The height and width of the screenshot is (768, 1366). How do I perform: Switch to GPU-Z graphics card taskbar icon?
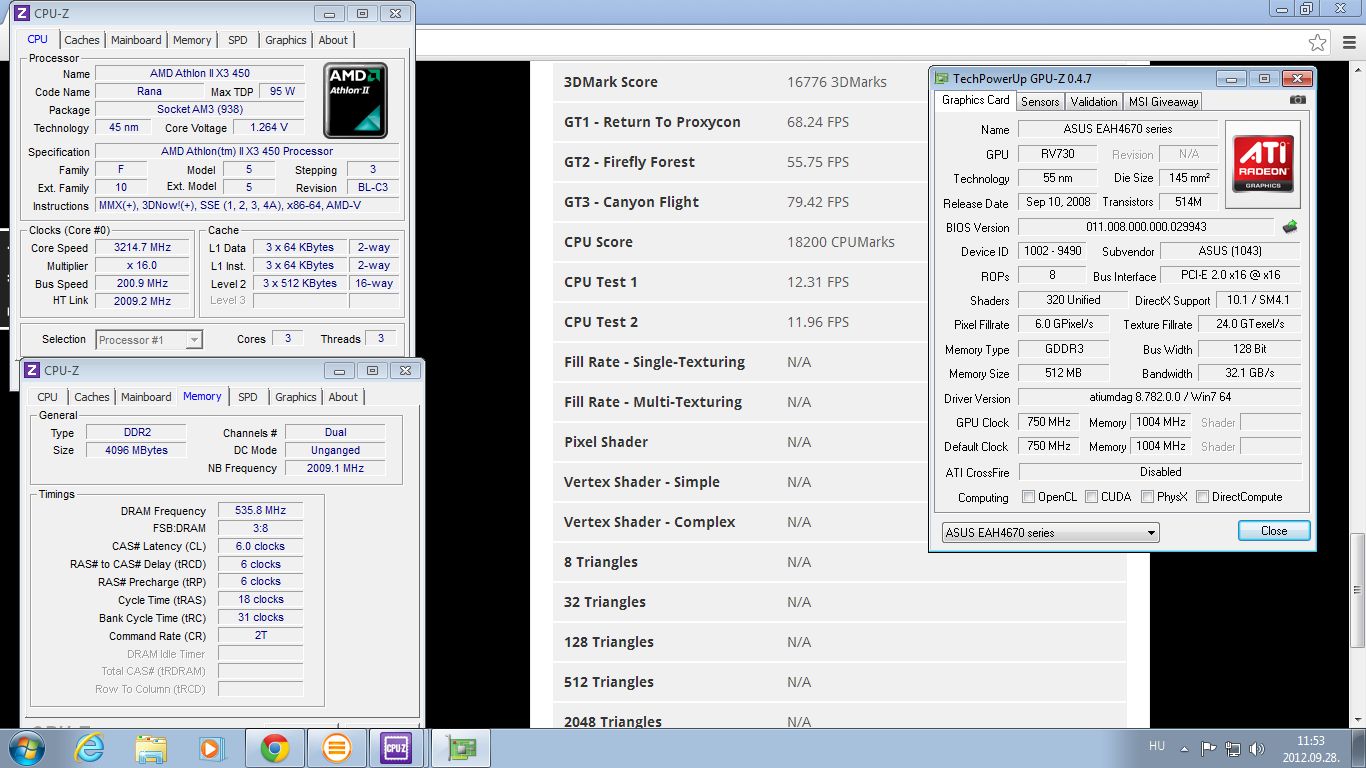[461, 748]
